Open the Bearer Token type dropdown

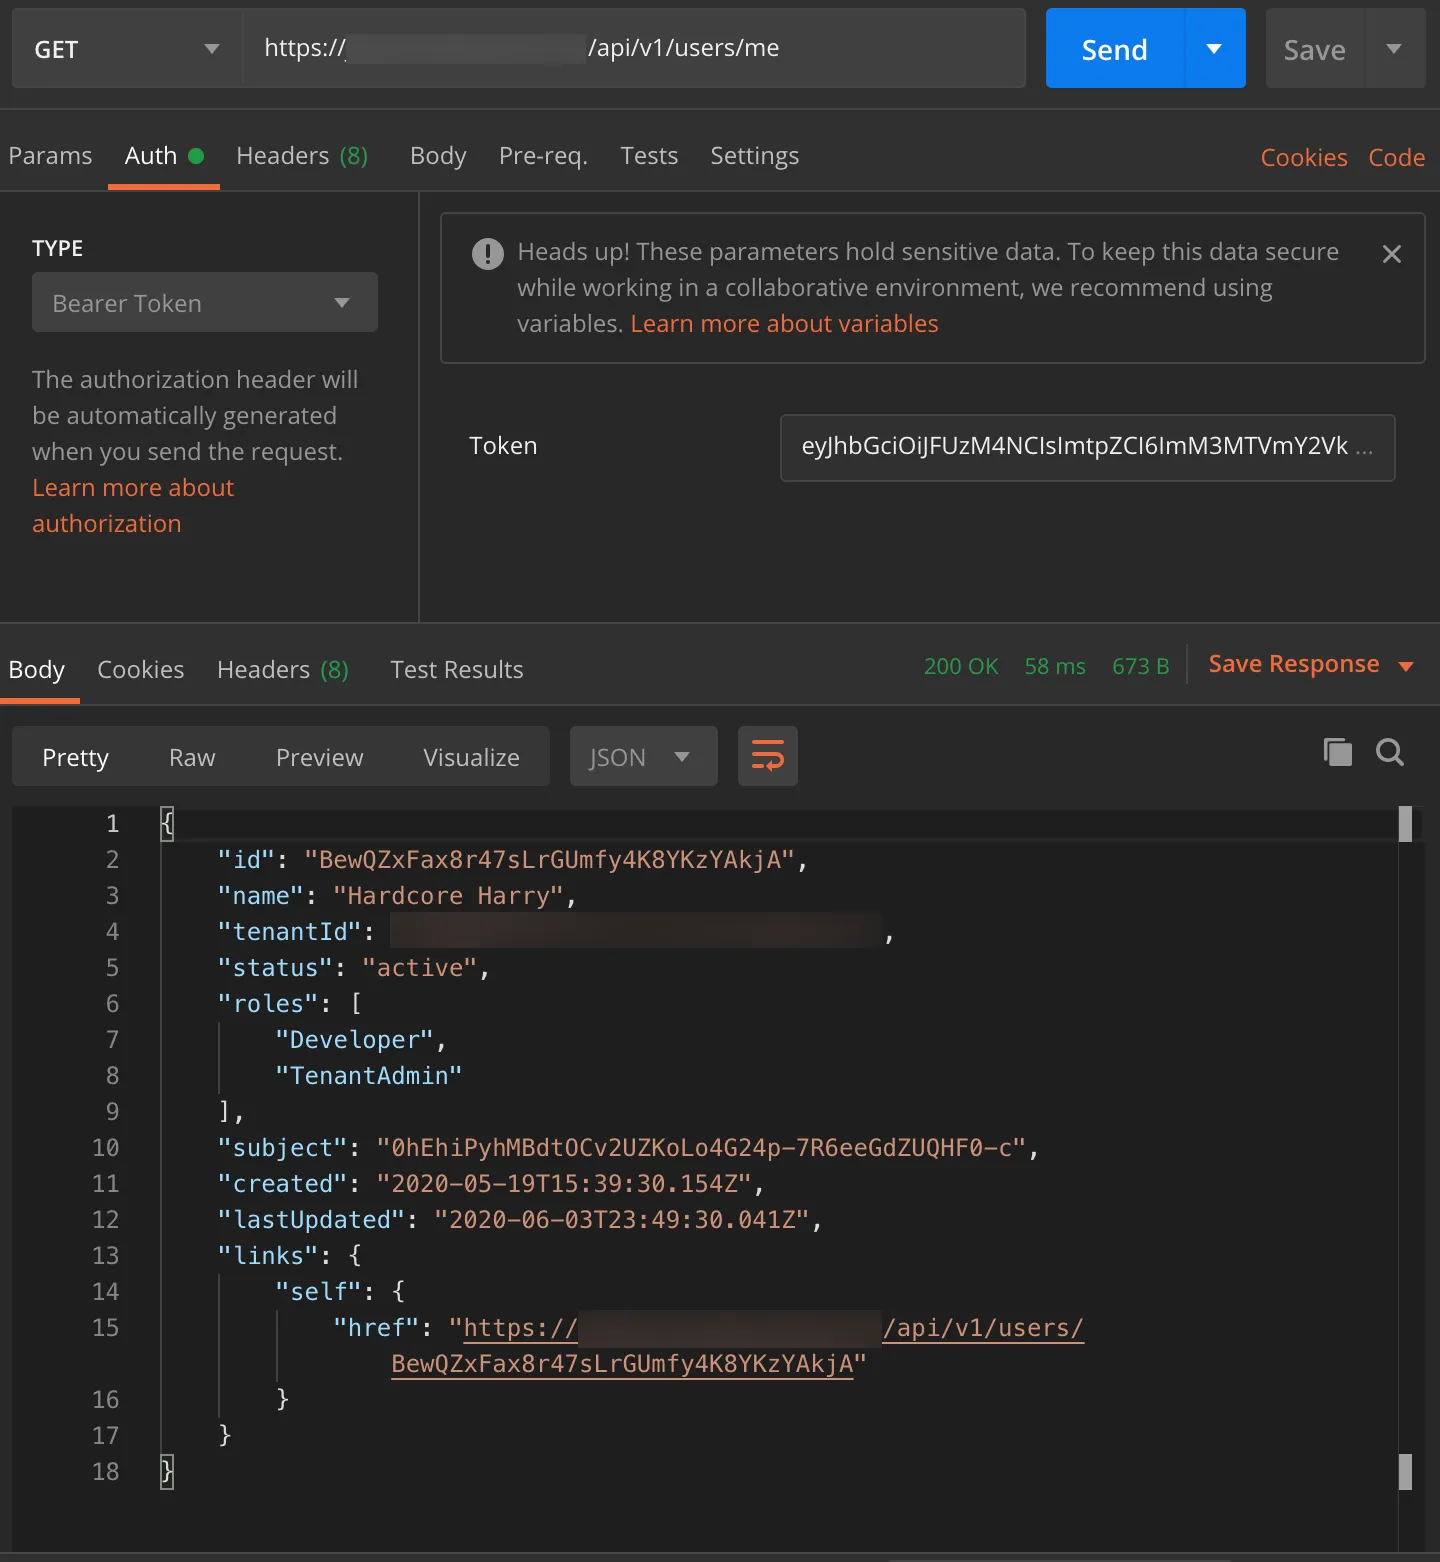click(x=205, y=302)
